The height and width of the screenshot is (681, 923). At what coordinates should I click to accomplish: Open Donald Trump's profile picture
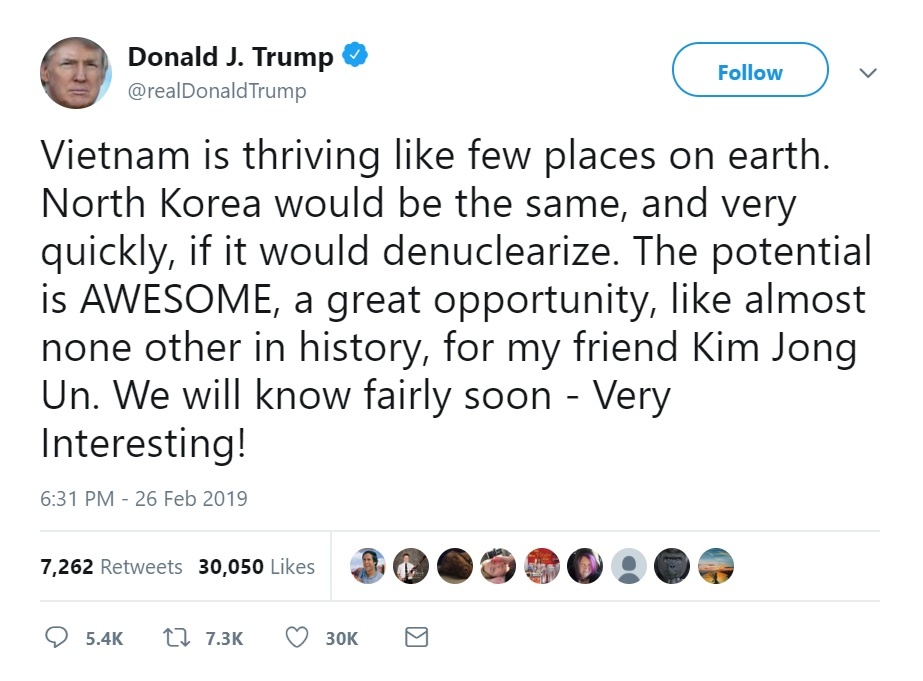click(x=76, y=72)
